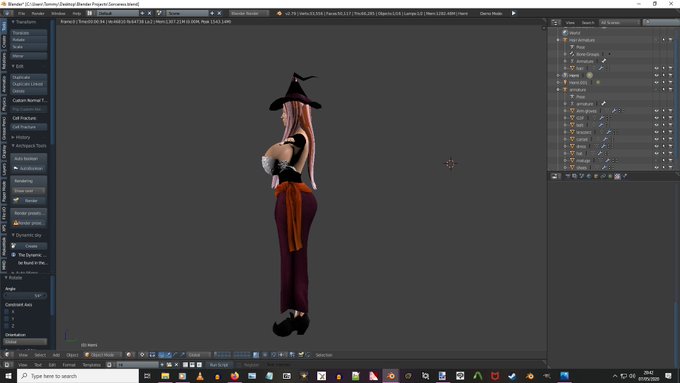Add a new screen layout with plus icon
The height and width of the screenshot is (383, 680).
click(x=142, y=13)
